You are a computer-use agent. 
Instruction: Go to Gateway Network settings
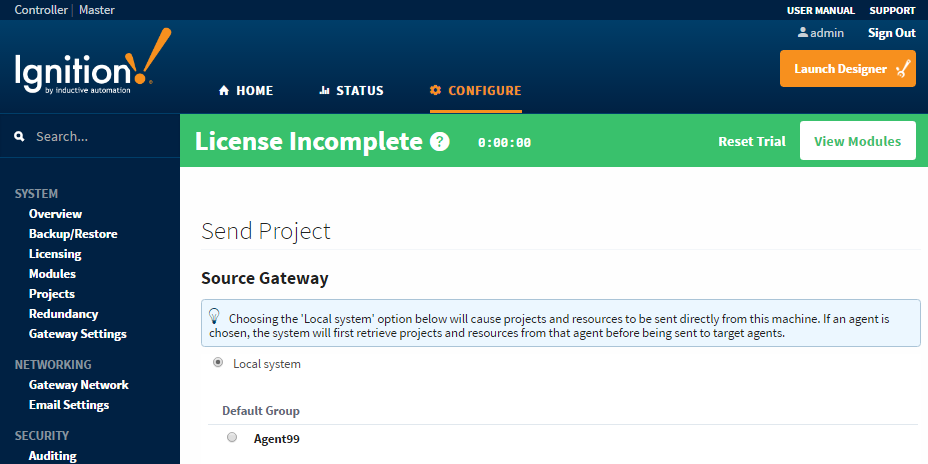coord(78,385)
